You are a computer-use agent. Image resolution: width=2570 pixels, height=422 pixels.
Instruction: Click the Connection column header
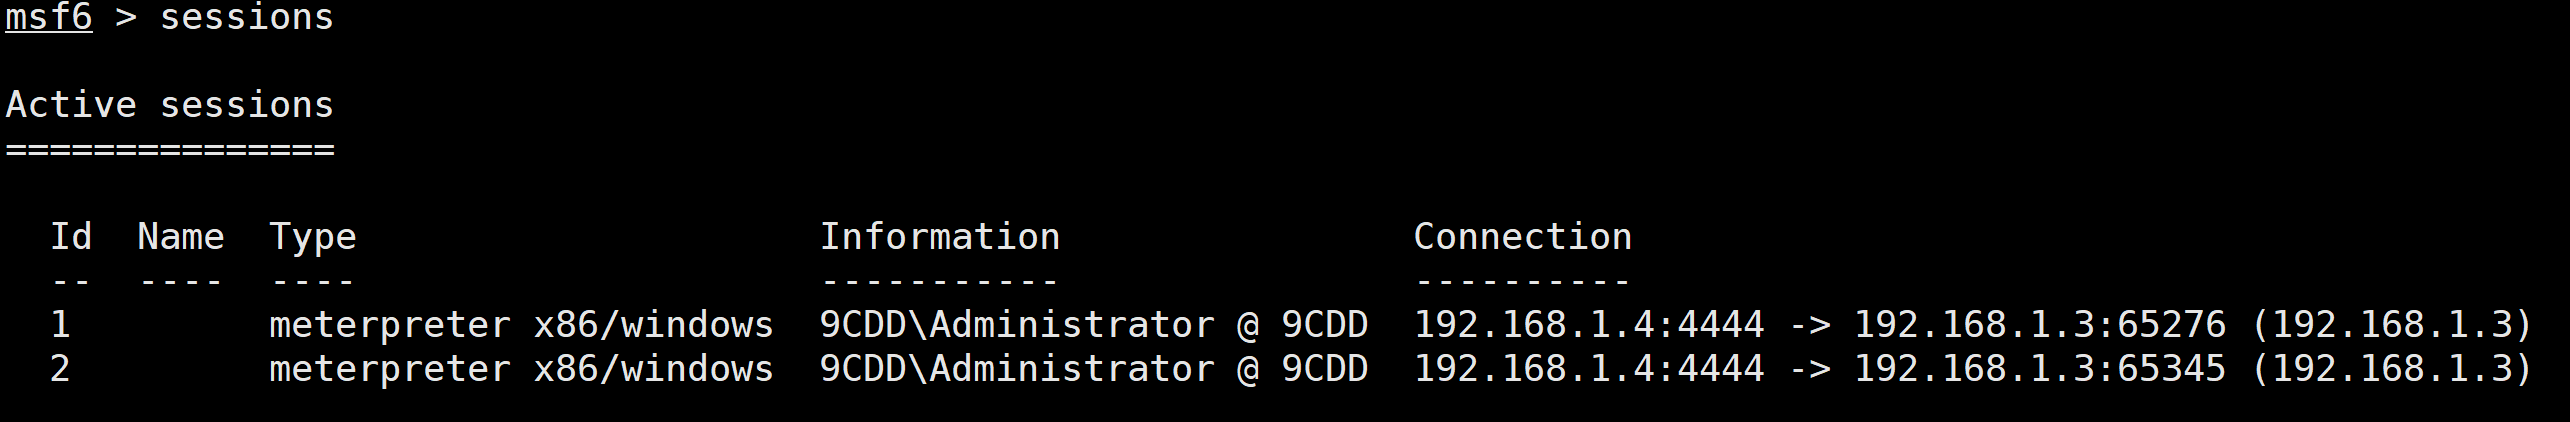1523,237
